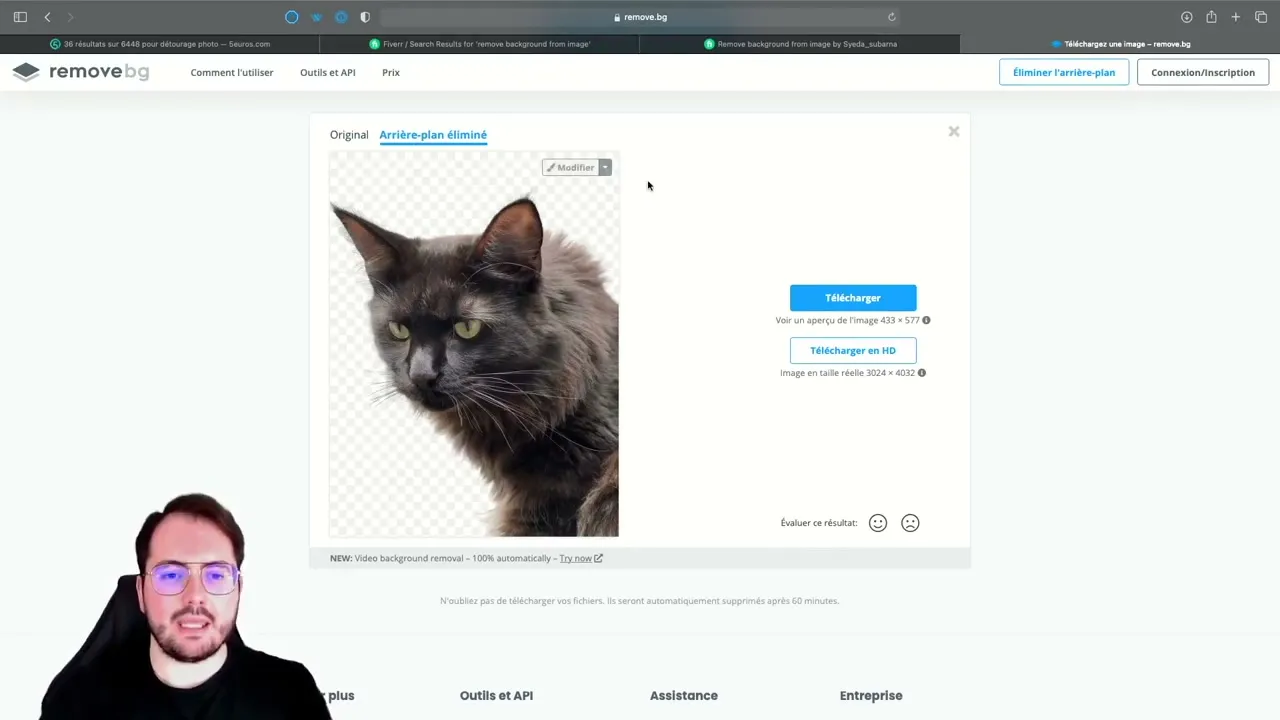
Task: Click the remove.bg logo
Action: (80, 71)
